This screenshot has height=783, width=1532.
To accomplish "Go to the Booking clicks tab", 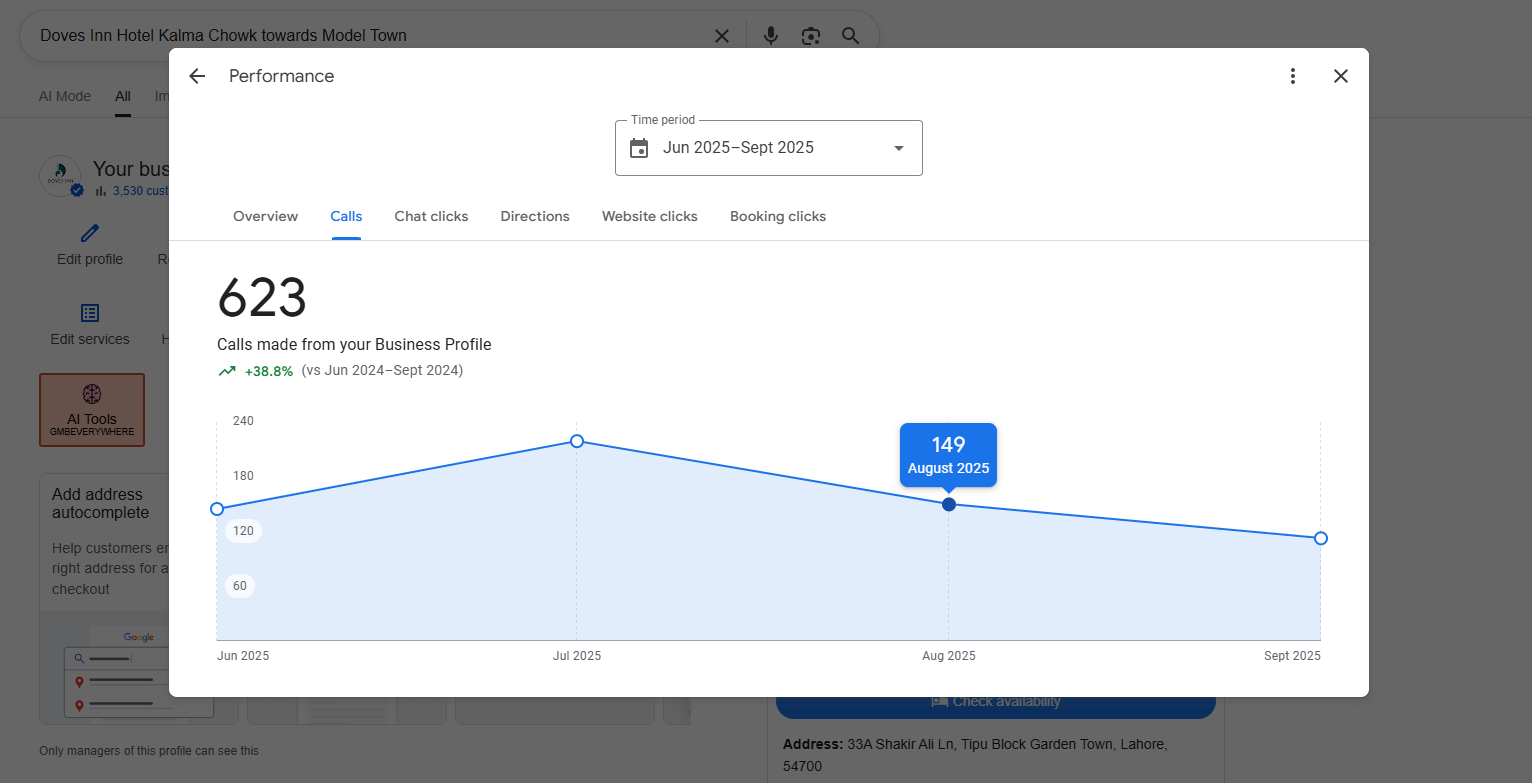I will (x=778, y=216).
